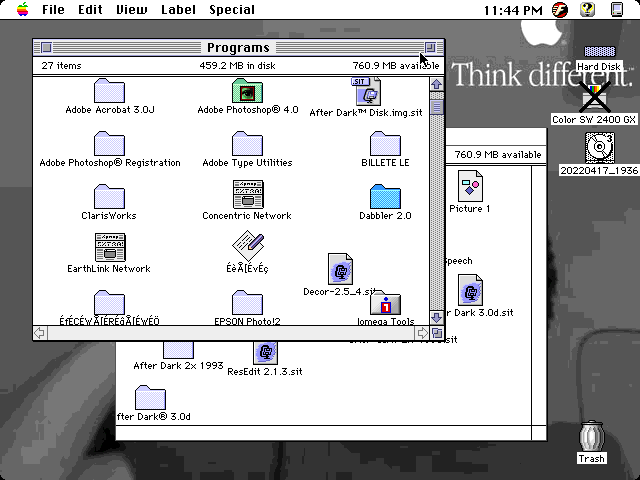The height and width of the screenshot is (480, 640).
Task: Select the 20220417_1936 disc icon
Action: click(x=600, y=147)
